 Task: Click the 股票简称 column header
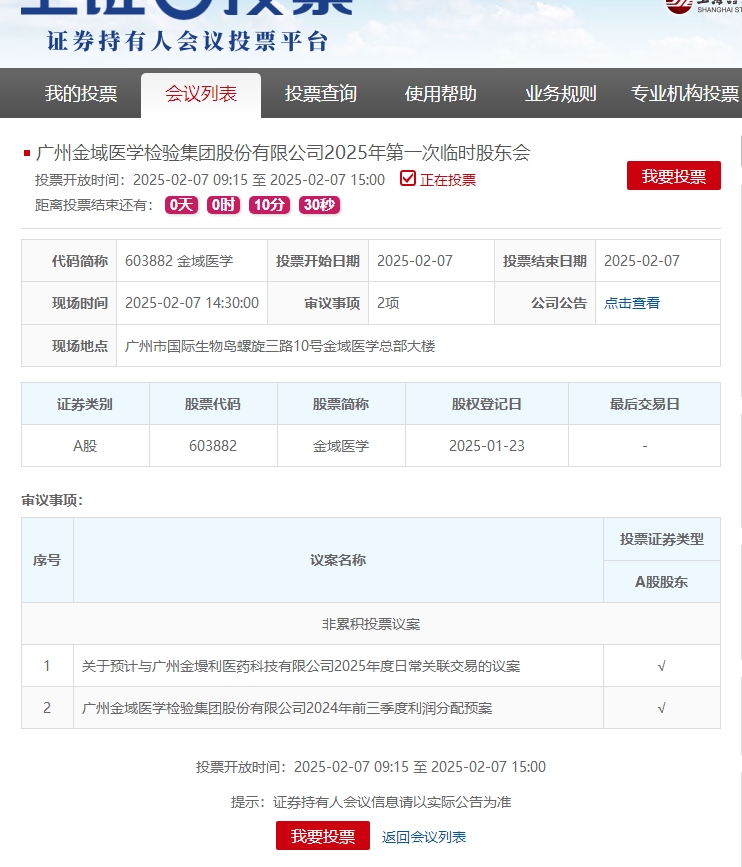point(341,404)
